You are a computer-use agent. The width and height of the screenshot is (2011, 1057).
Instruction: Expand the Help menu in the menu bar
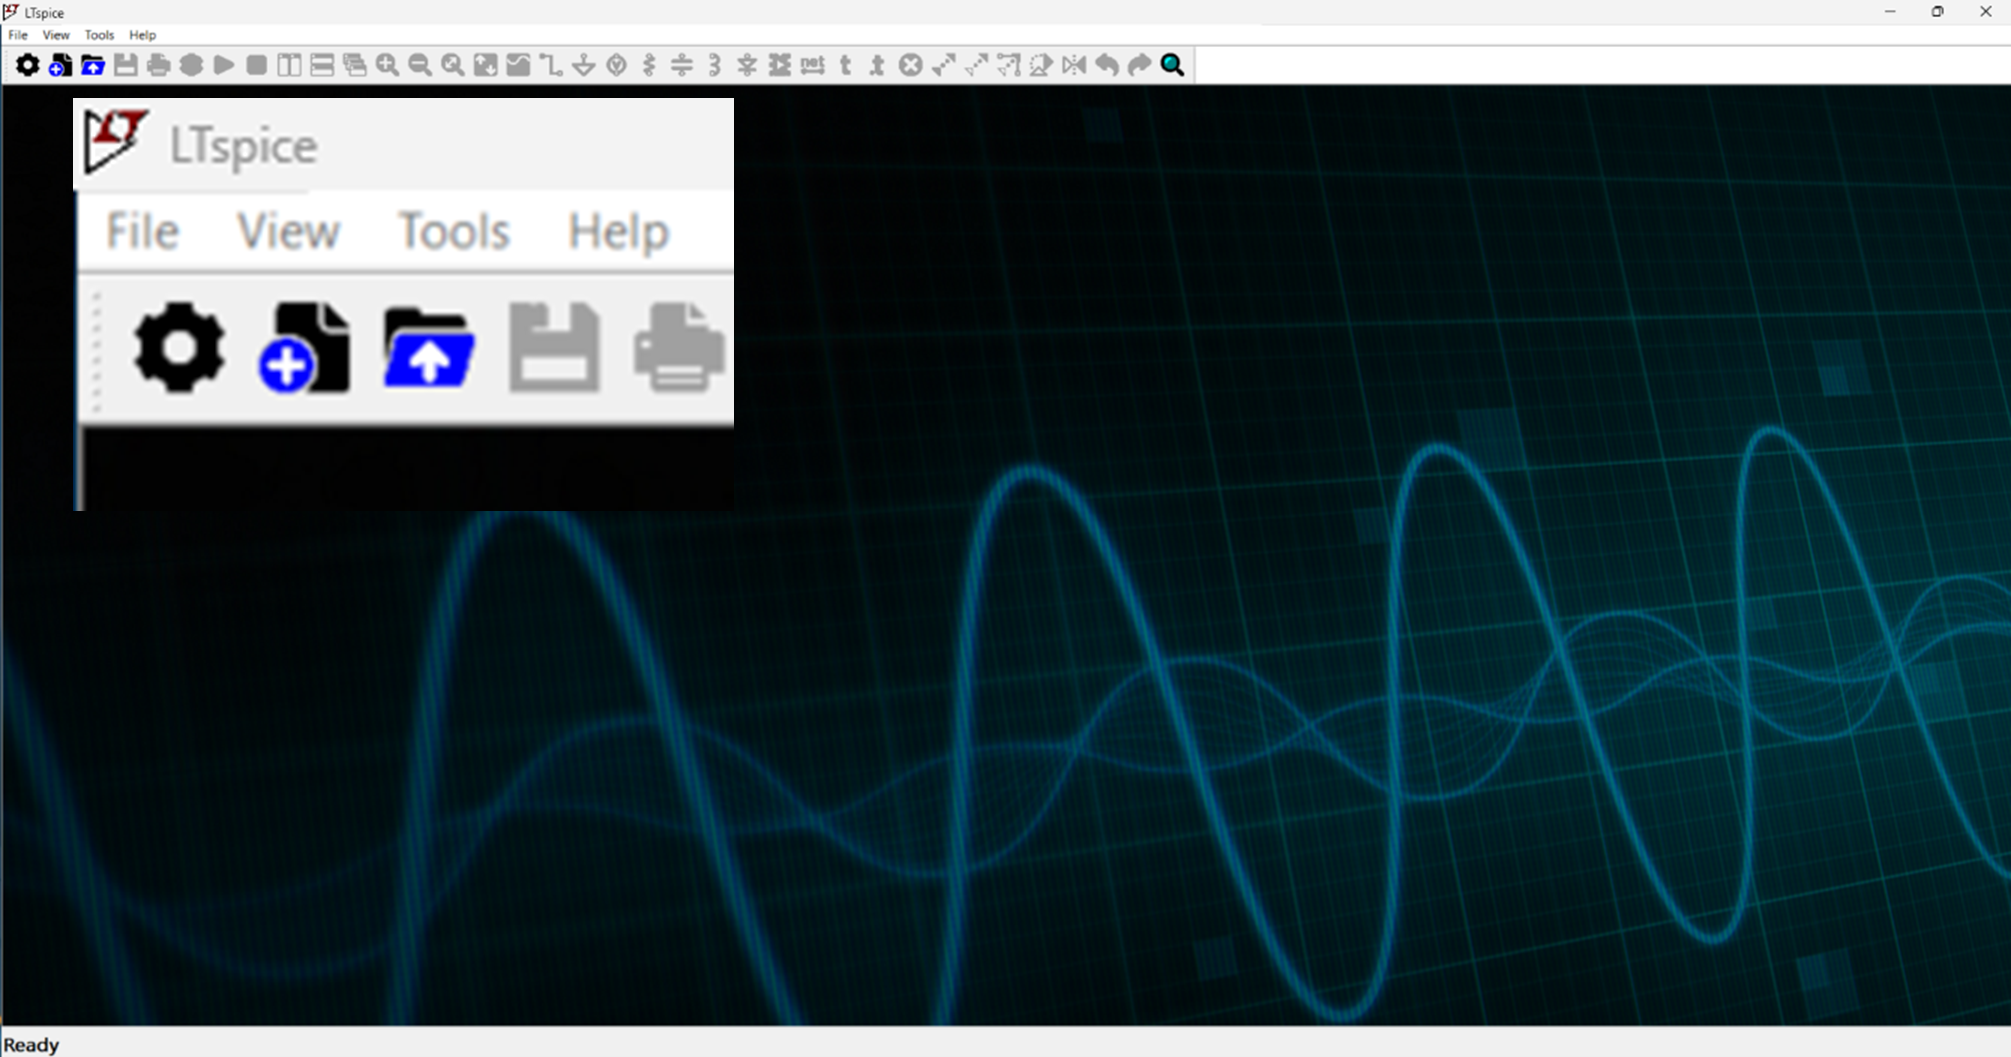(142, 35)
